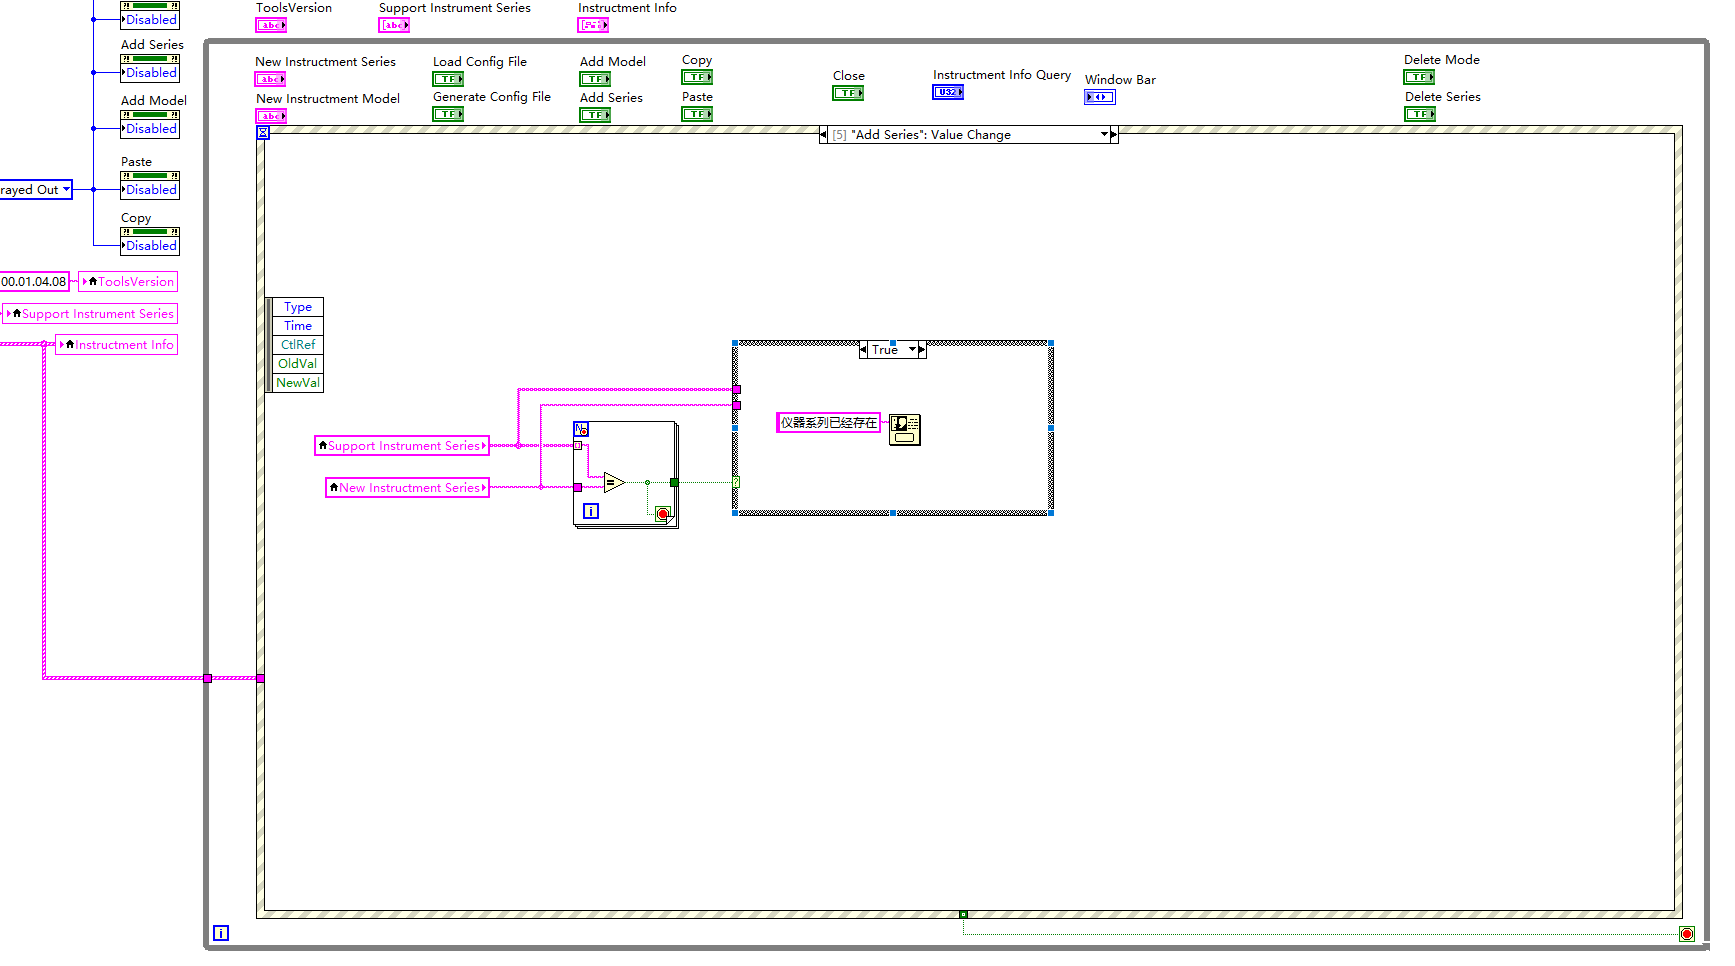Click the Add Model Disabled property node
1735x966 pixels.
pos(150,123)
